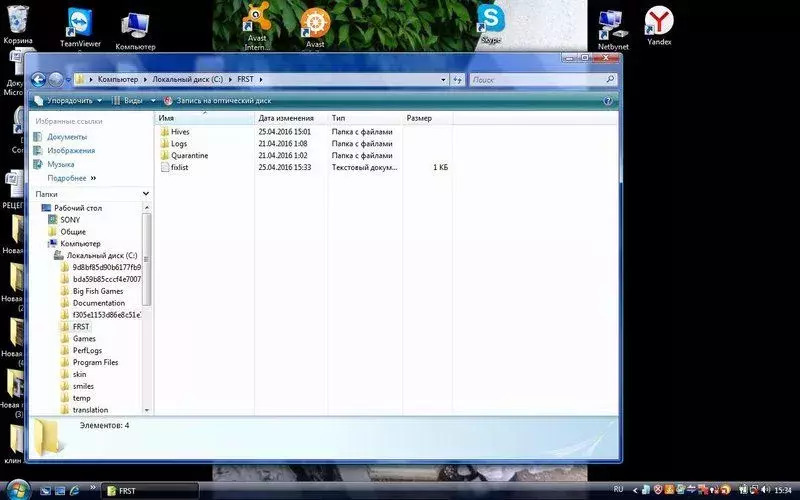Refresh the FRST folder view
This screenshot has width=800, height=500.
[458, 80]
